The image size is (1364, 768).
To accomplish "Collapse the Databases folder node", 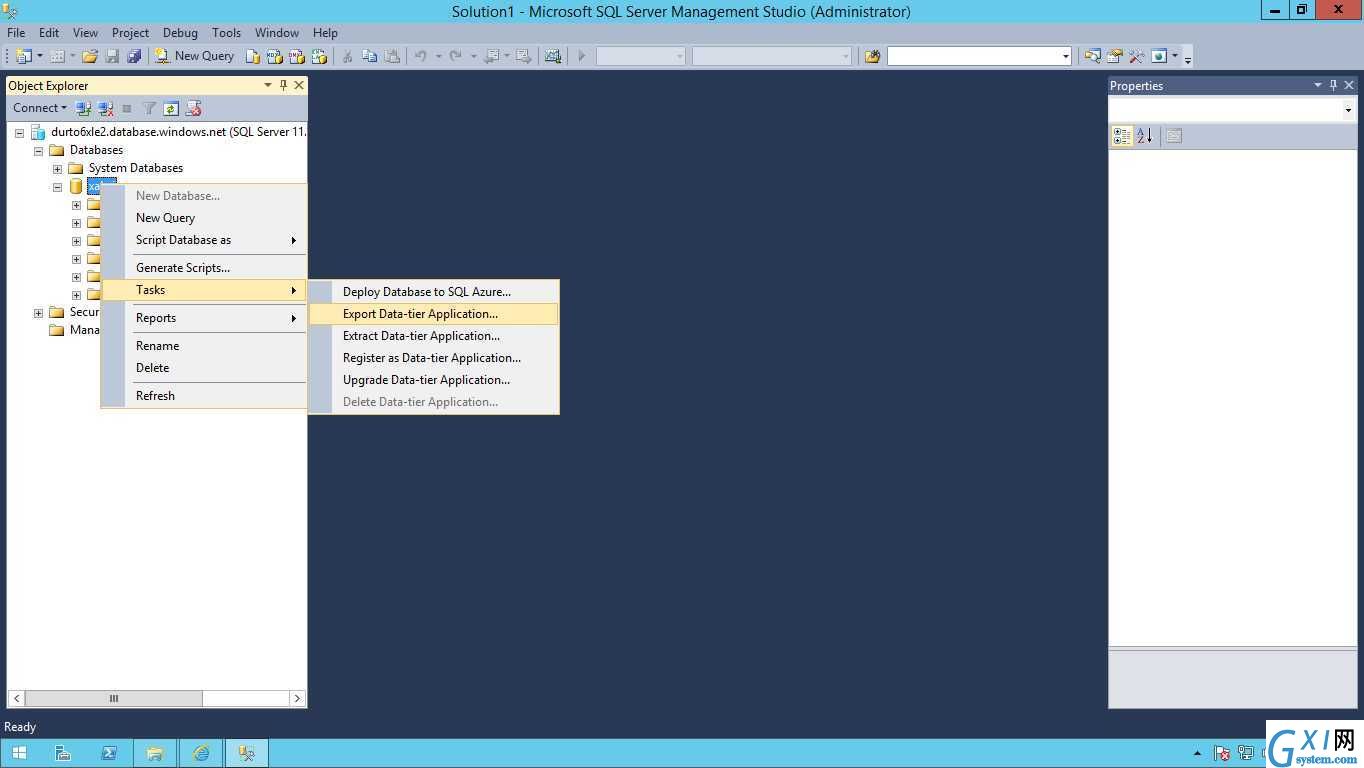I will 38,150.
